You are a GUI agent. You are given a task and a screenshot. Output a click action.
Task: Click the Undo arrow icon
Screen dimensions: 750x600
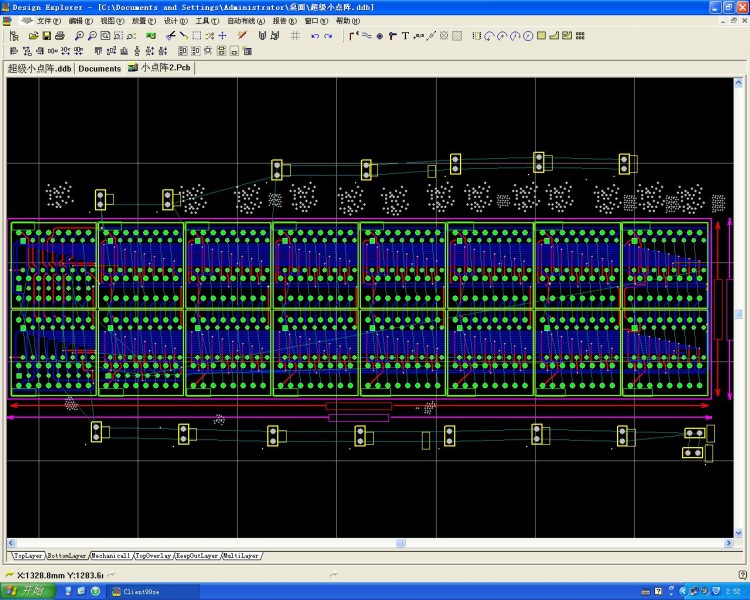pos(315,36)
